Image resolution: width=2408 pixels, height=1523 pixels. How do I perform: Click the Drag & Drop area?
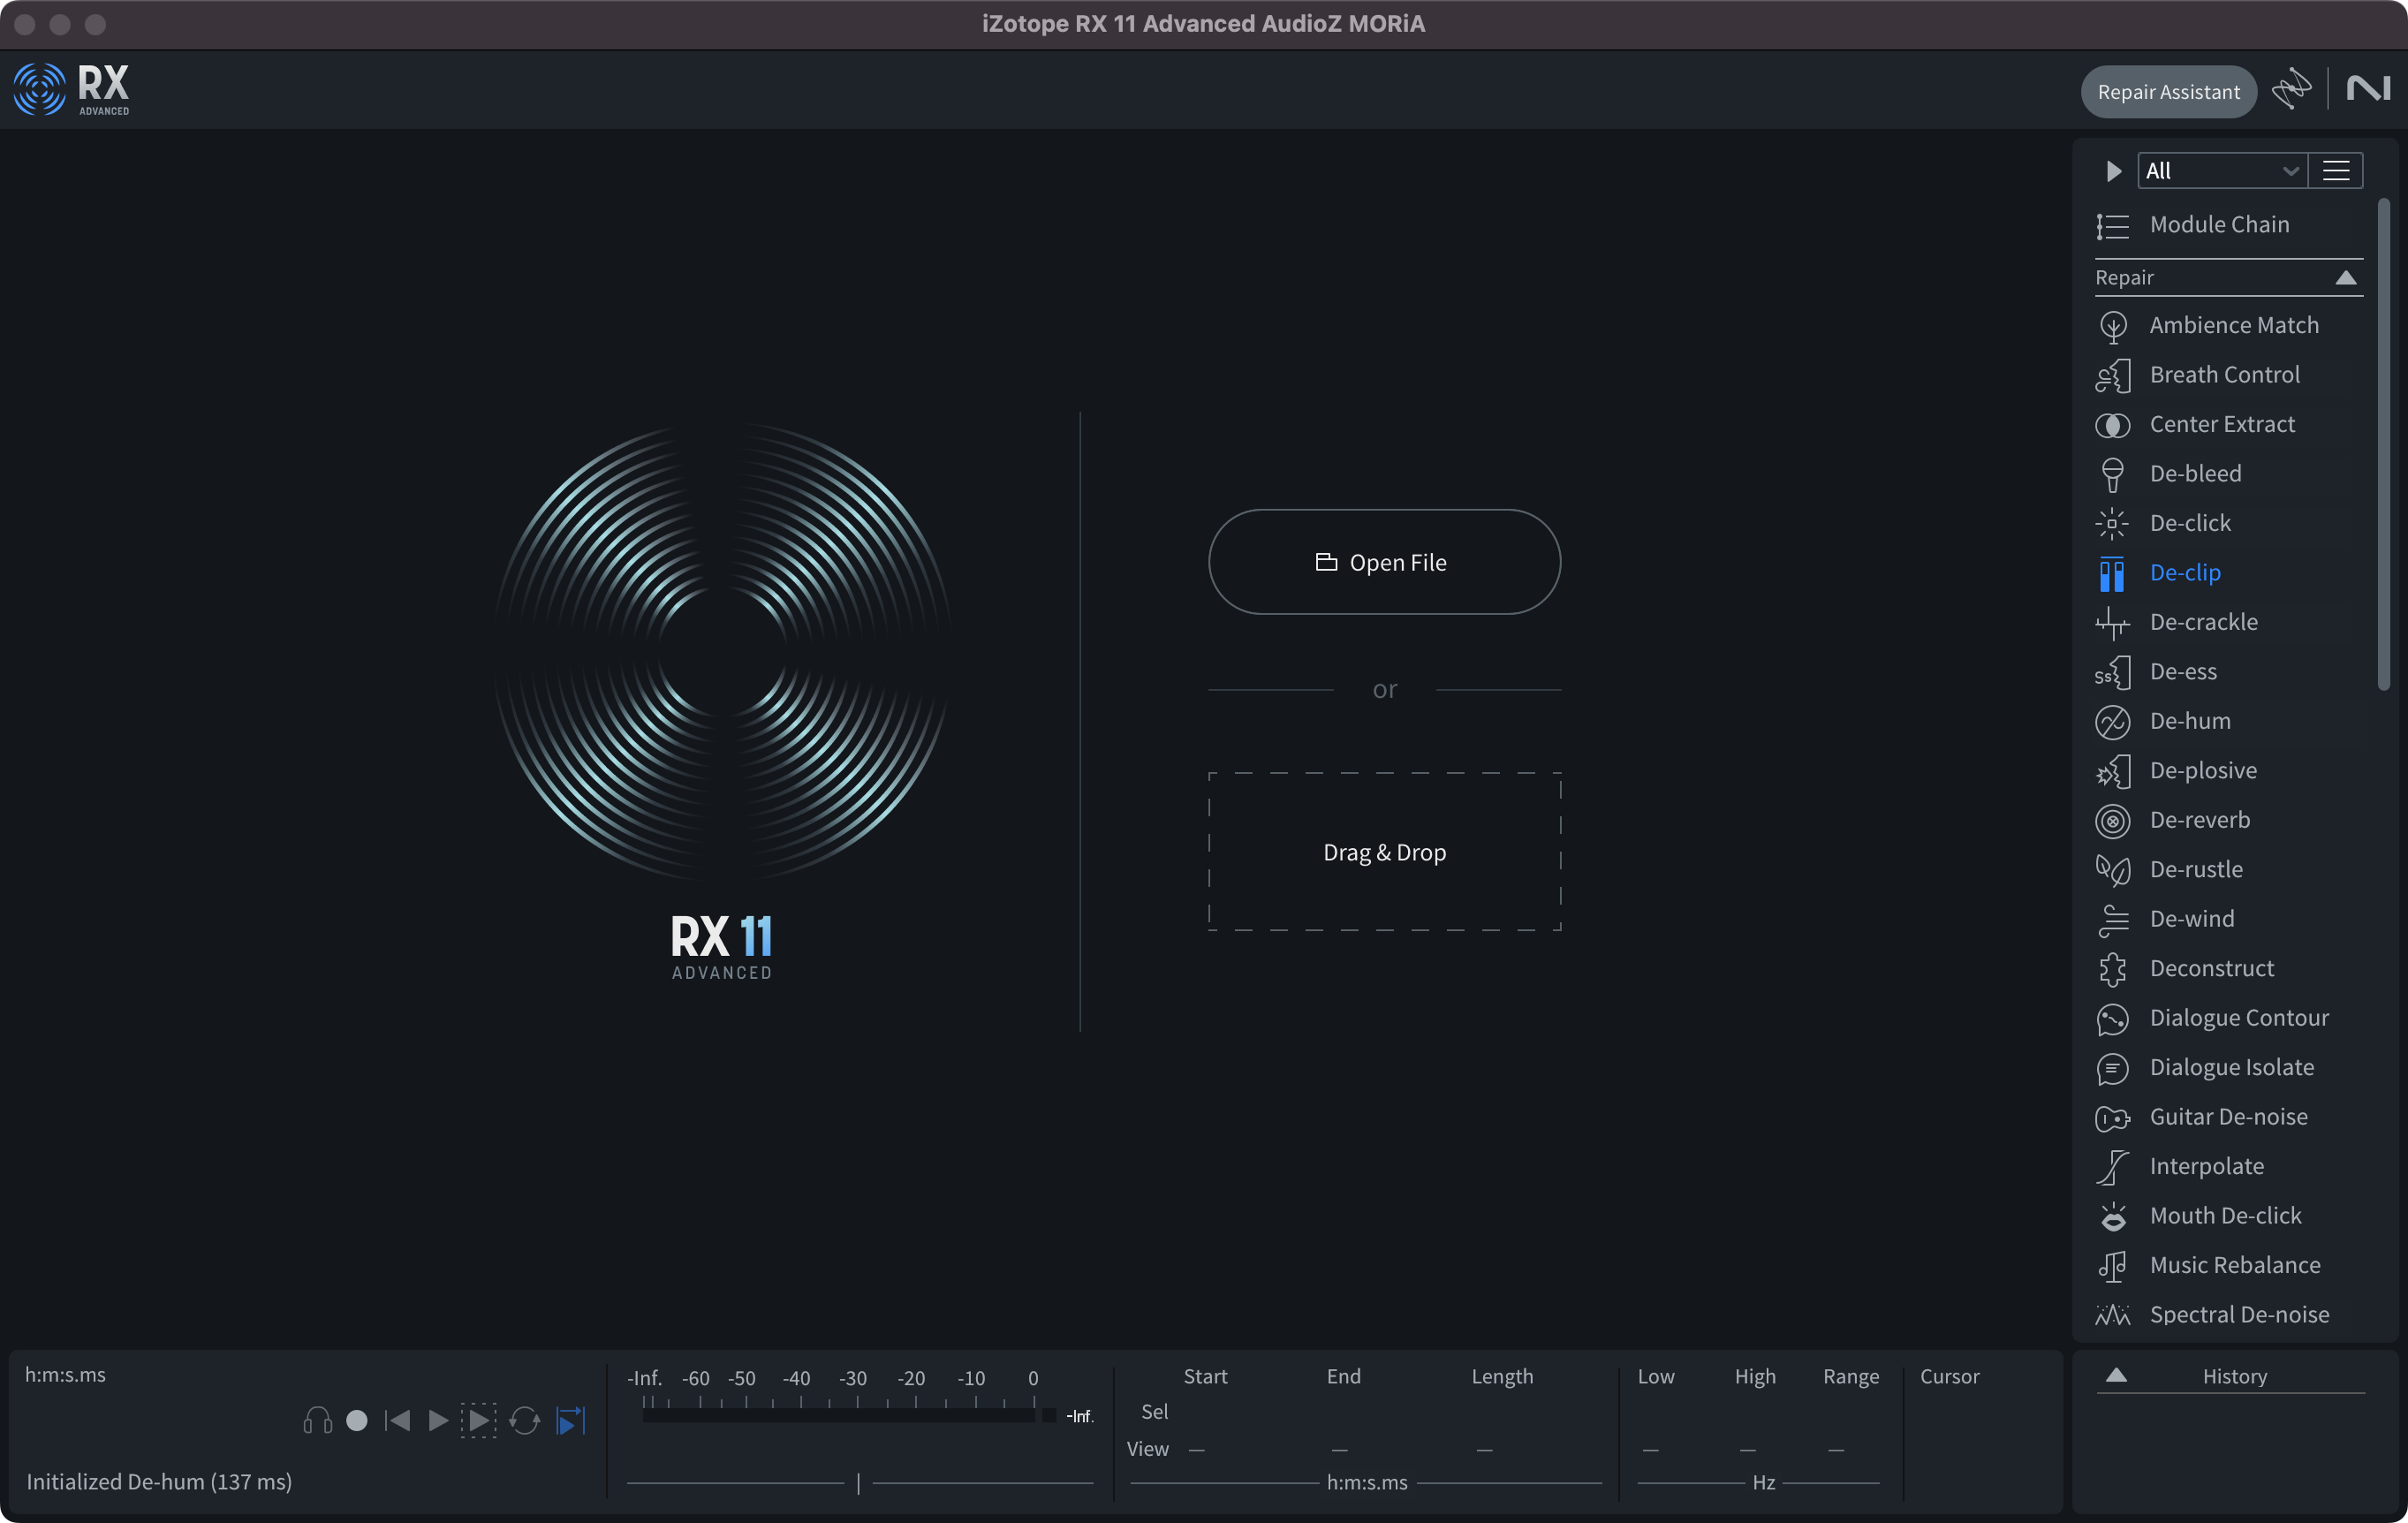point(1383,852)
